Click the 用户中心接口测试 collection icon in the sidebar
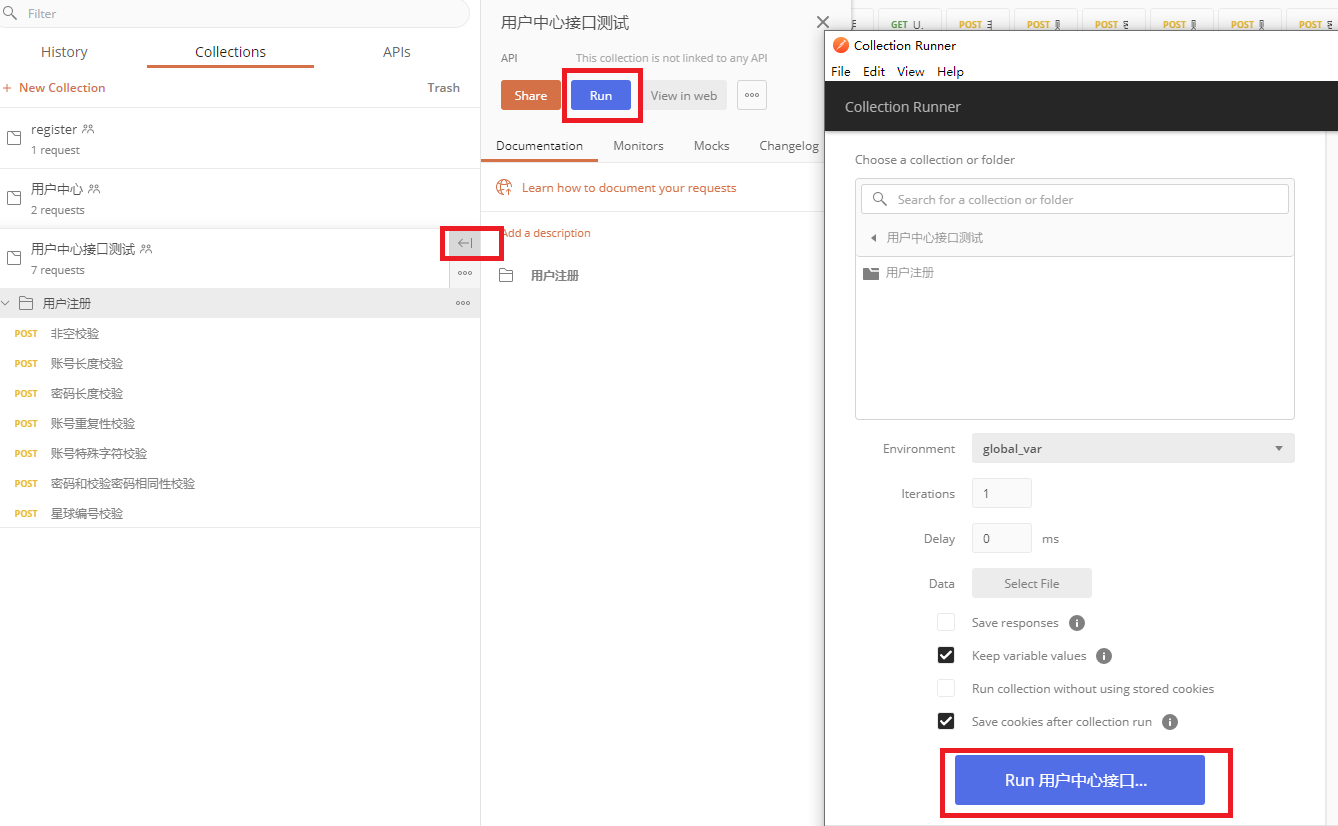 click(x=14, y=258)
